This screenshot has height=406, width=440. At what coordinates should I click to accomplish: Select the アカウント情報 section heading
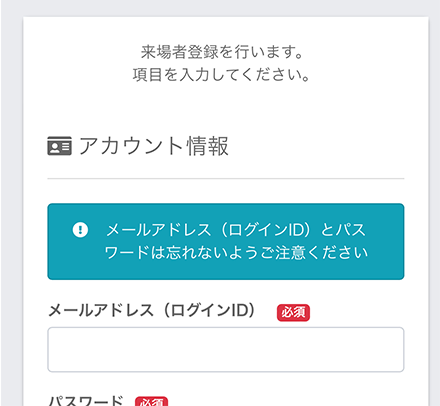[x=154, y=146]
